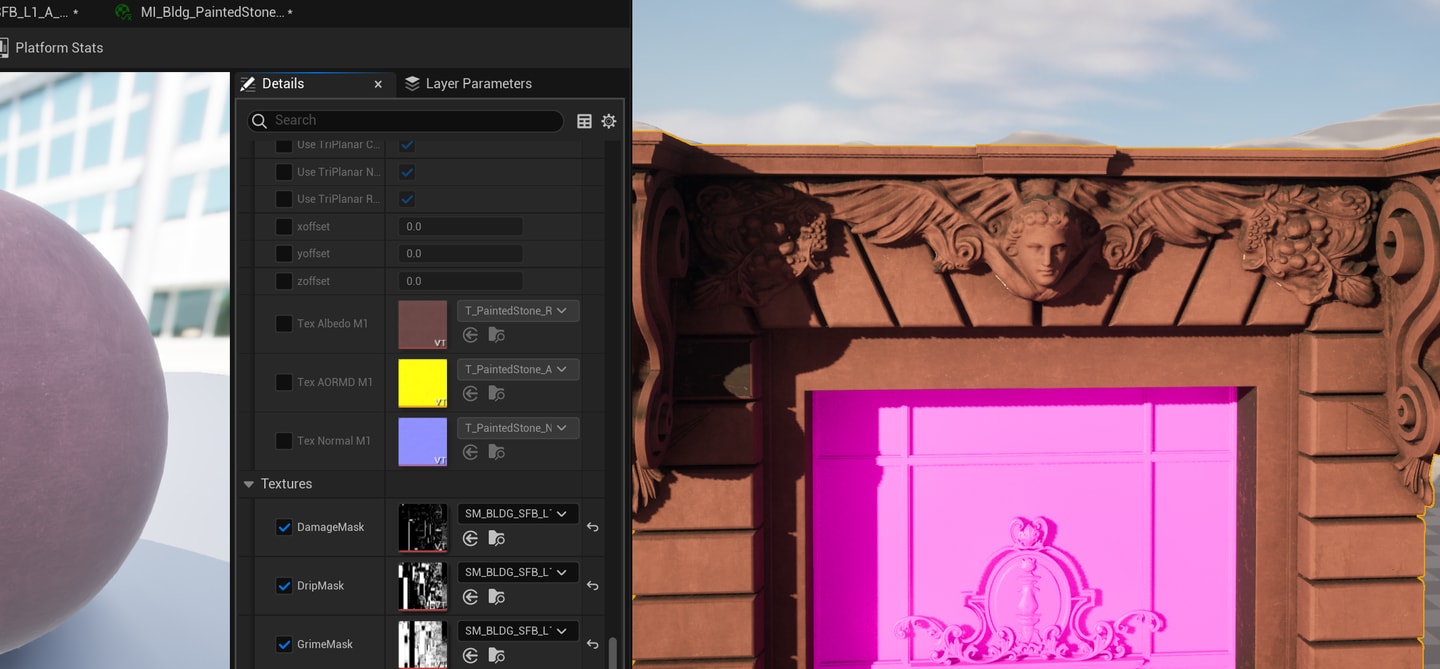Reset DripMask to default value
The image size is (1440, 669).
593,586
